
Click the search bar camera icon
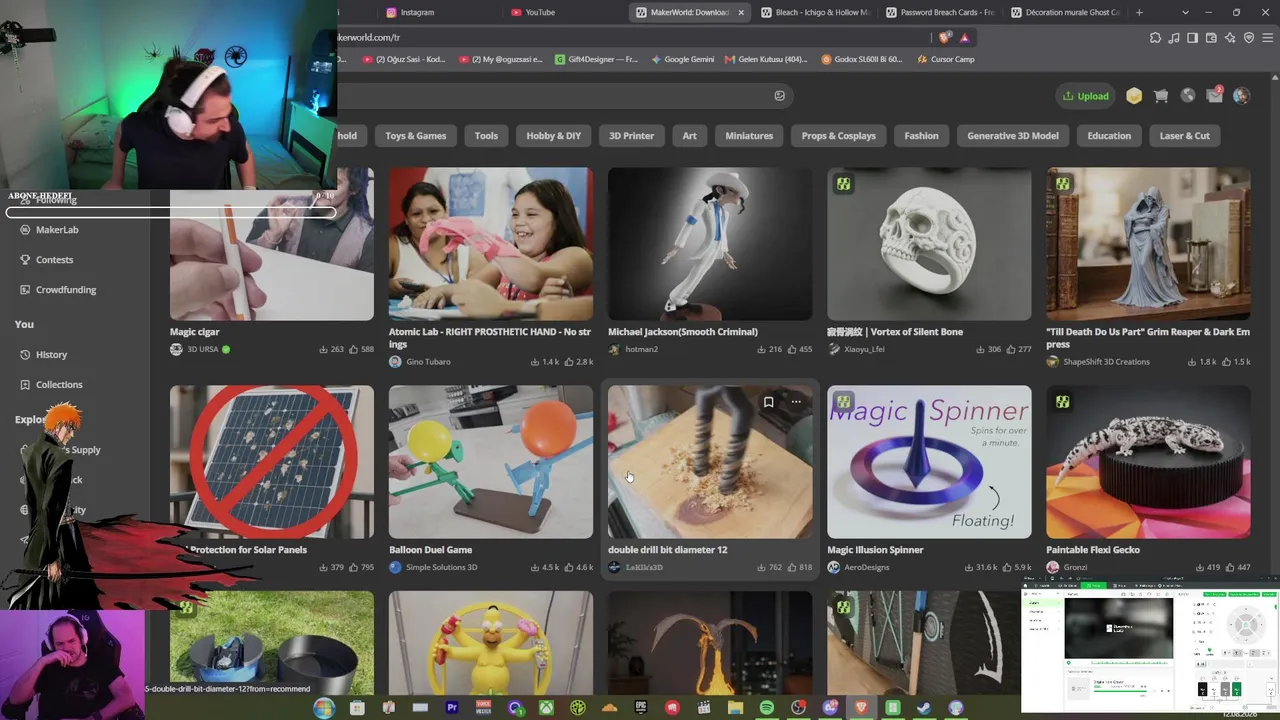click(x=780, y=96)
